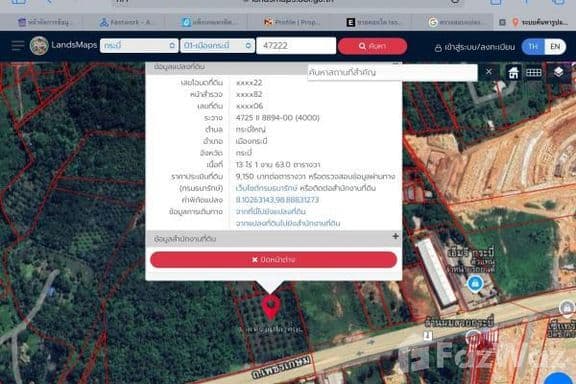Click the map sheet value 4725 II 8894-00 (4000)

point(278,118)
